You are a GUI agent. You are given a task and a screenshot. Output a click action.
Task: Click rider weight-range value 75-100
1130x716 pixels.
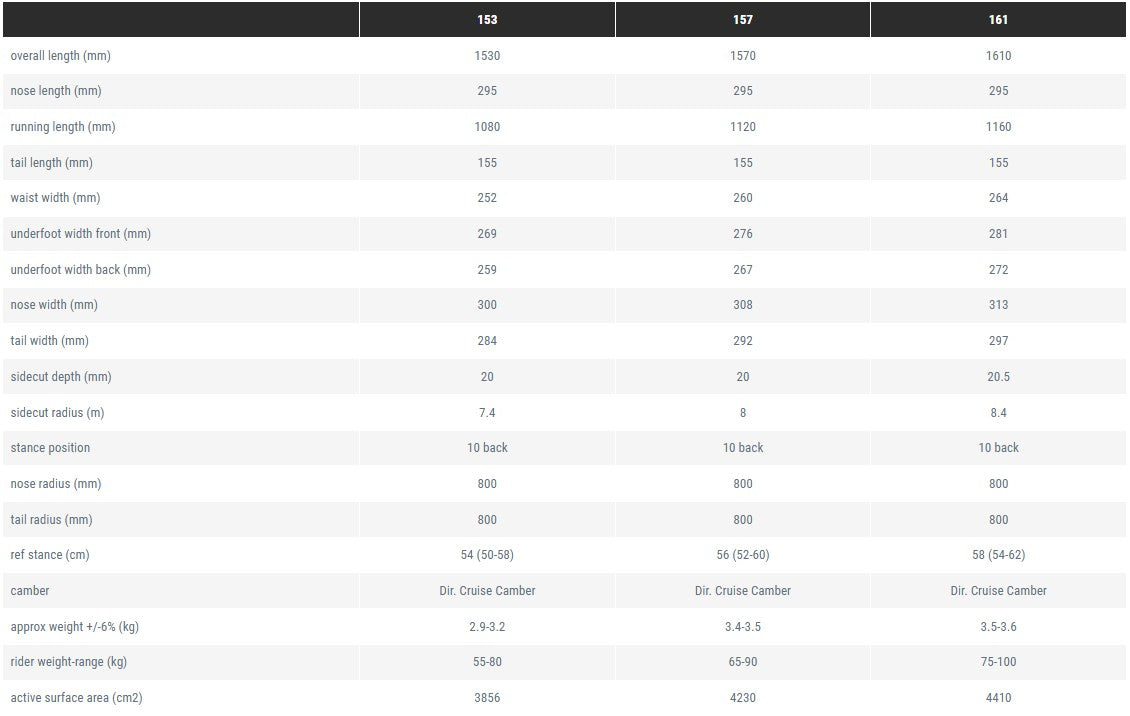tap(998, 662)
